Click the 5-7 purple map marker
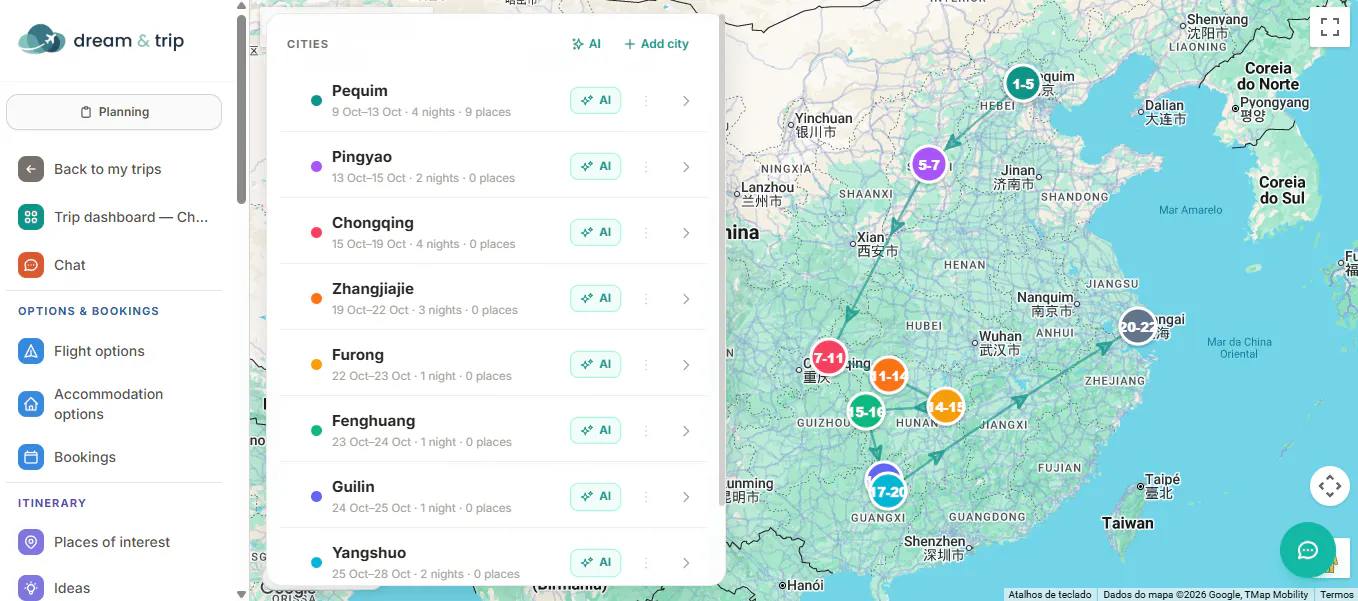The height and width of the screenshot is (601, 1358). (x=929, y=165)
